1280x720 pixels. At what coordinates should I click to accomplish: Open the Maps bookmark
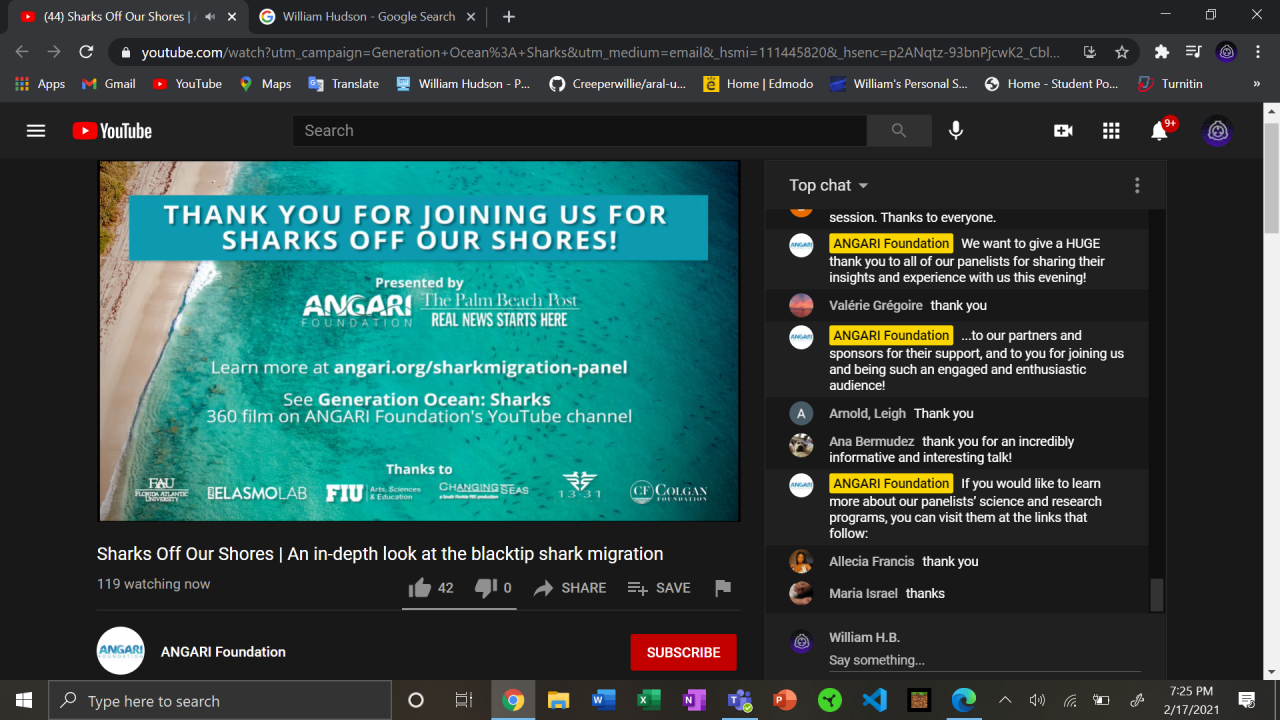pyautogui.click(x=265, y=84)
